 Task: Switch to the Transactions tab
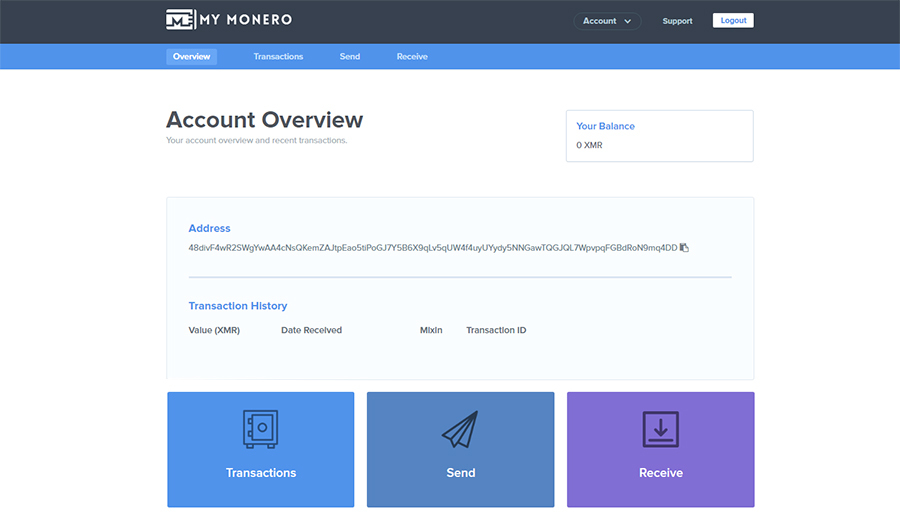point(278,56)
